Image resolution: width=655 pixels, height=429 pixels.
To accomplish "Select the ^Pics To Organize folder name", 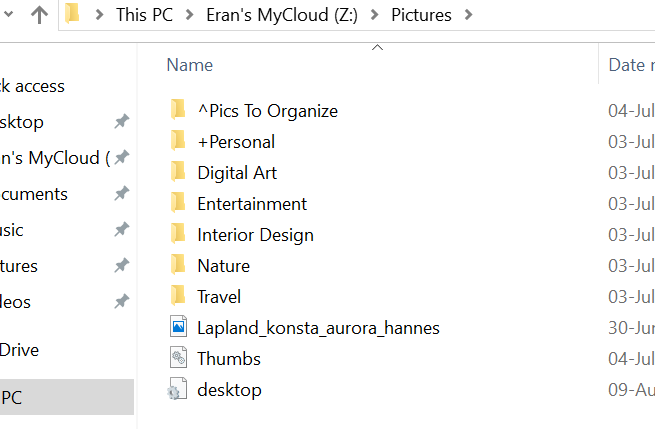I will 268,111.
